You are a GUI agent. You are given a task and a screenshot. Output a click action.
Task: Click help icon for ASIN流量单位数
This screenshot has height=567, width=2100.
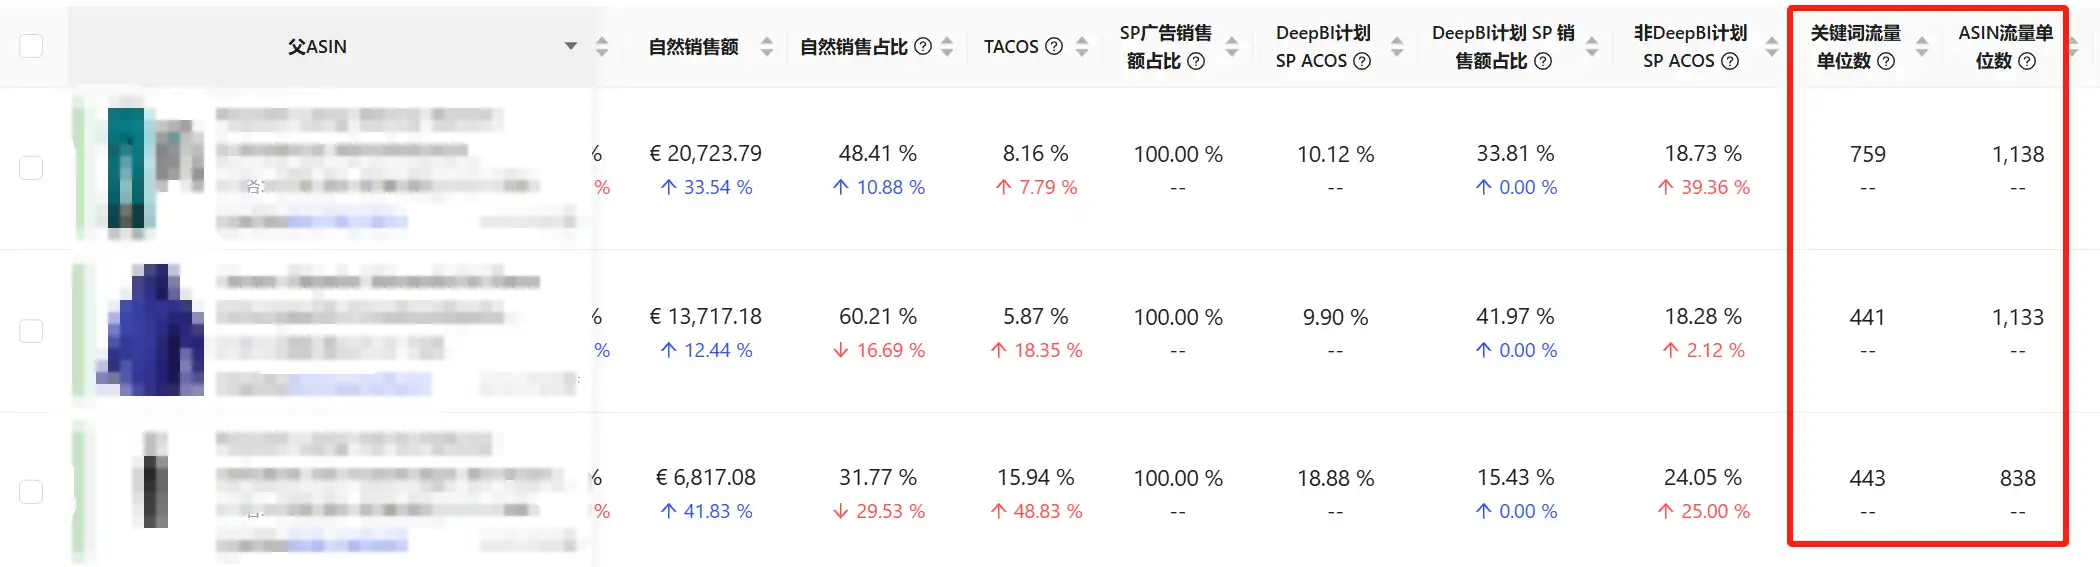(x=2027, y=61)
